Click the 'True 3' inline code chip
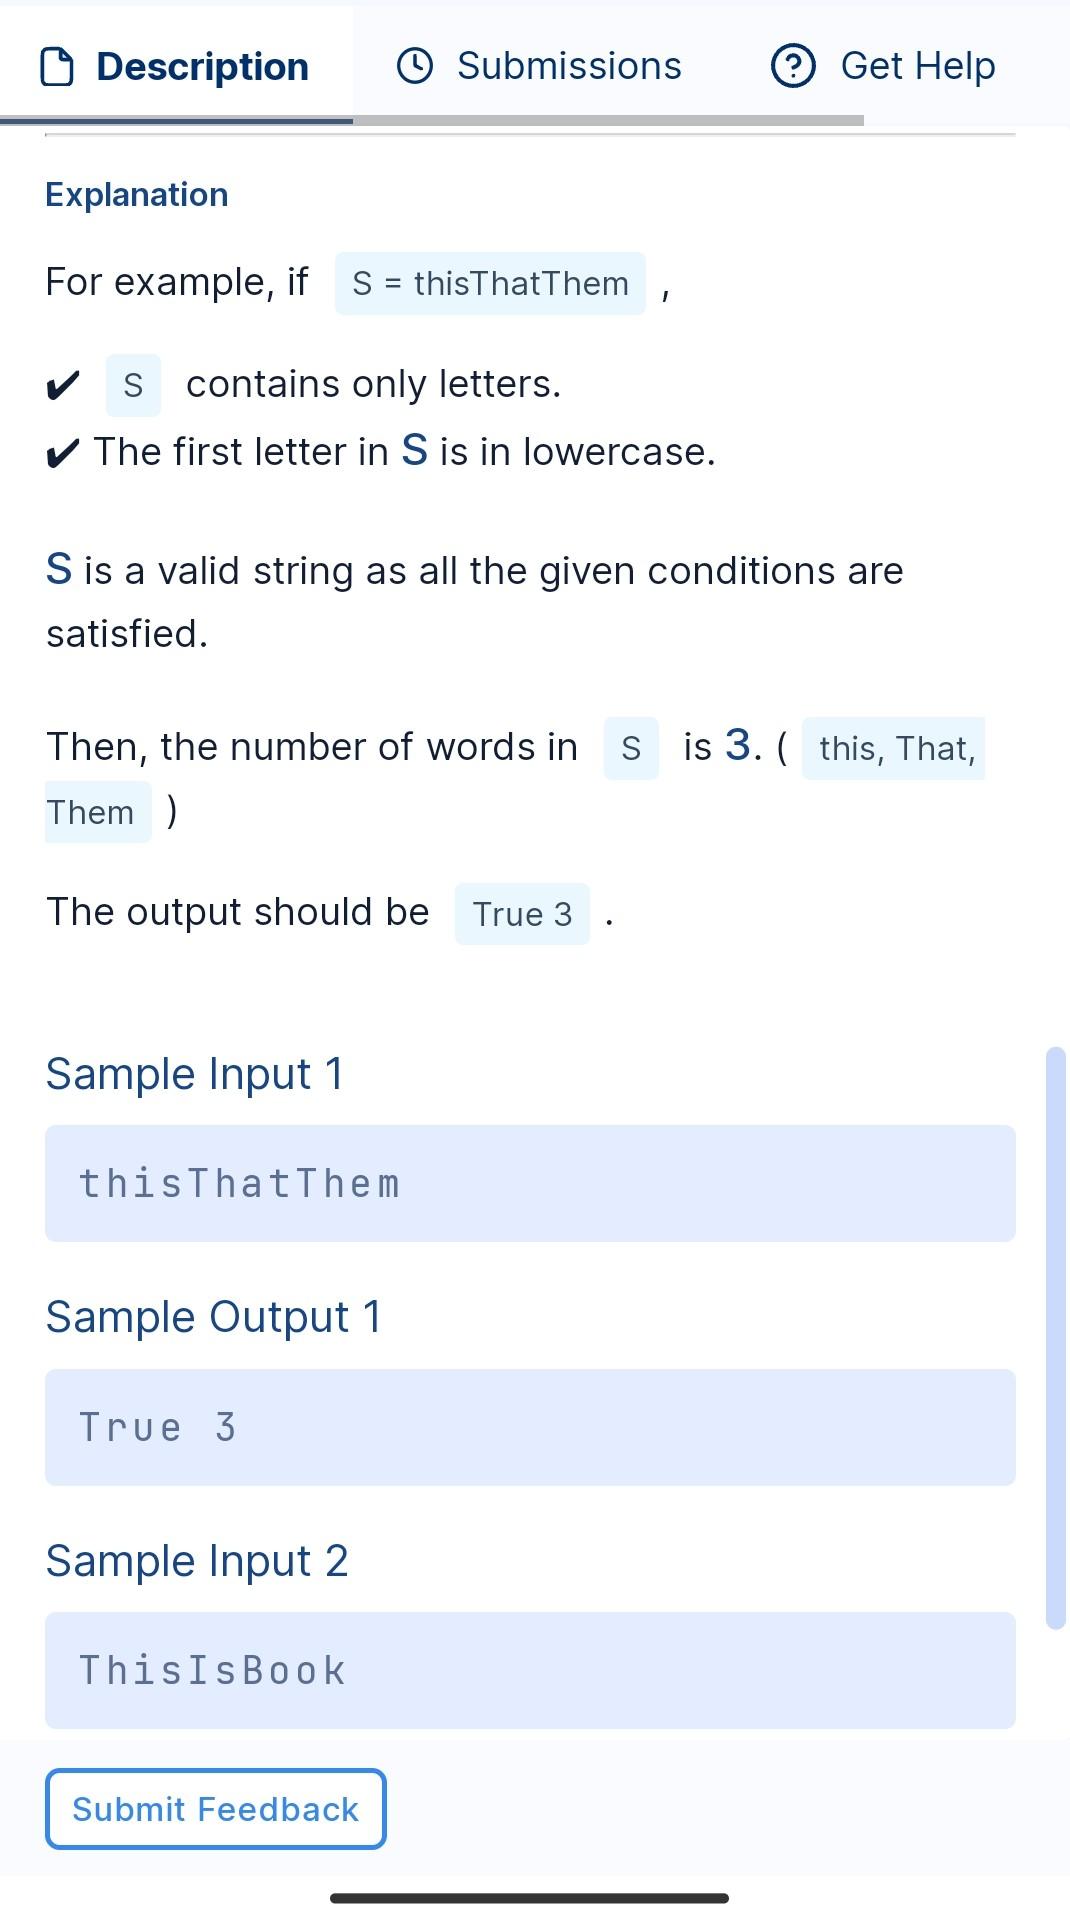 click(521, 913)
